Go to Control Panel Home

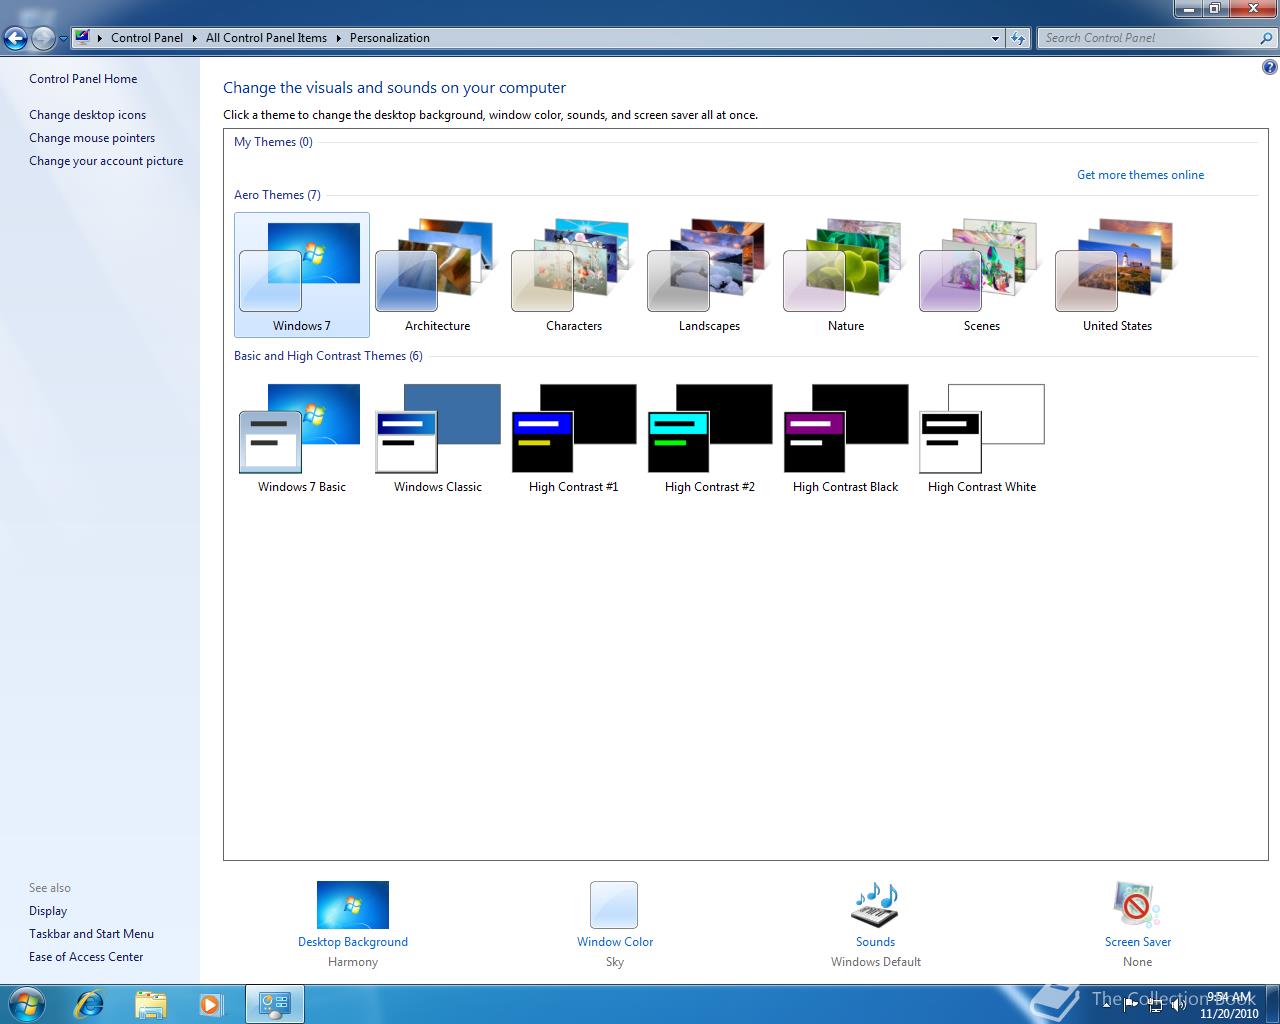(x=83, y=79)
